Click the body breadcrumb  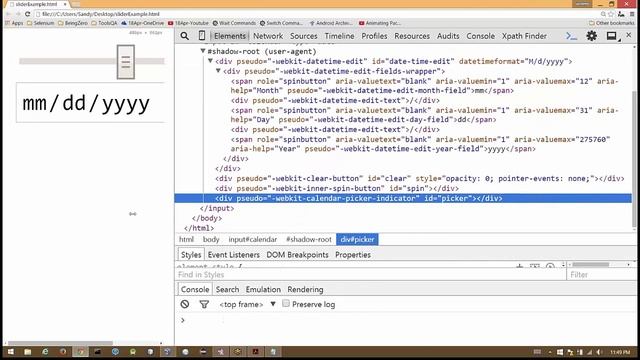pos(211,239)
